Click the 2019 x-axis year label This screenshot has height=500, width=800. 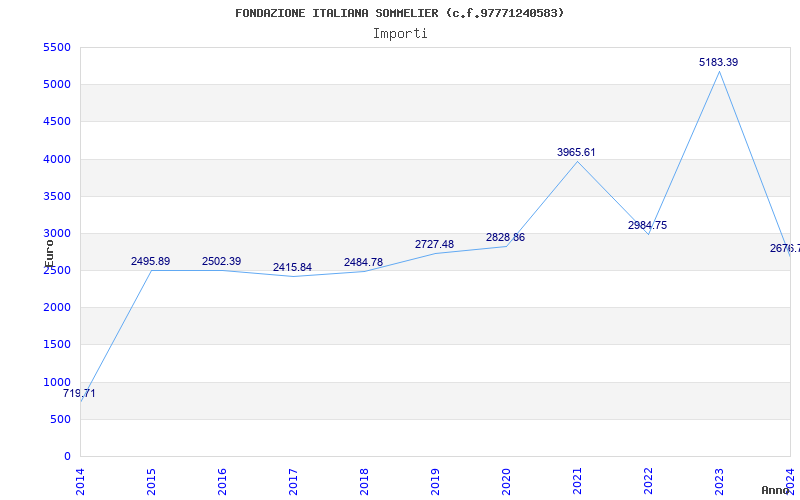(x=435, y=482)
